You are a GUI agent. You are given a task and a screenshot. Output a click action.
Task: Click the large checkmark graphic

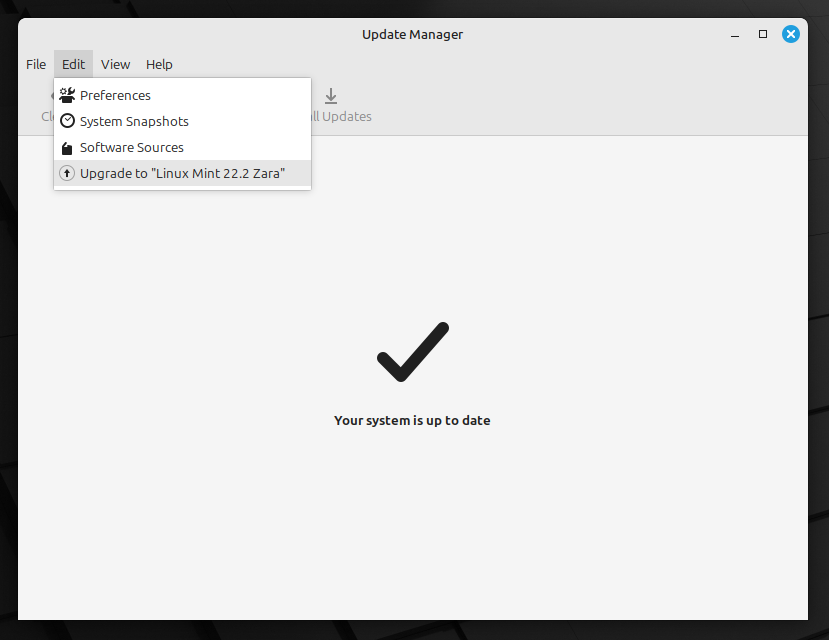coord(412,352)
